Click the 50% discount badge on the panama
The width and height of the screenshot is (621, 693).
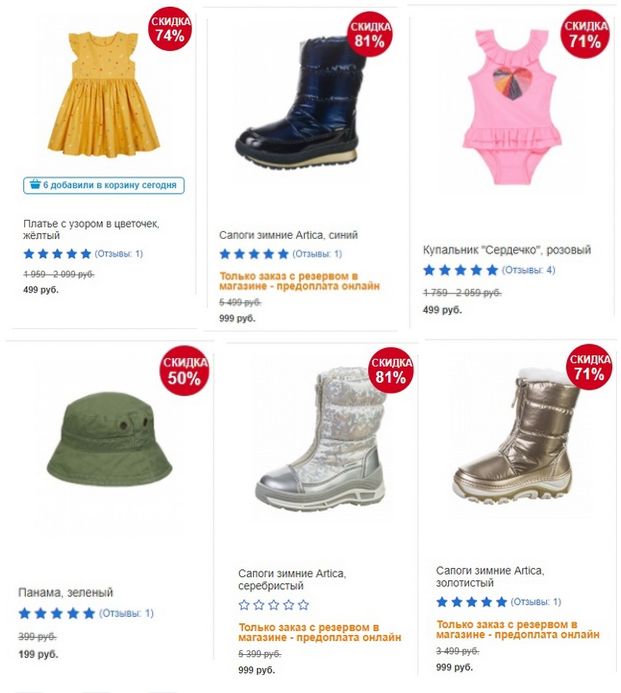point(184,370)
